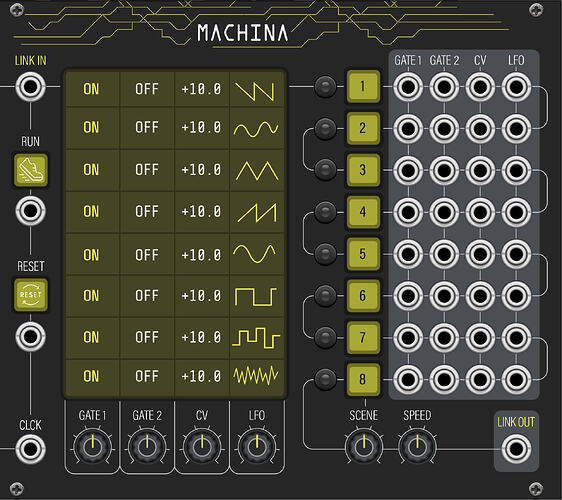The image size is (562, 500).
Task: Toggle Gate 2 OFF cell in row 5
Action: pos(147,255)
